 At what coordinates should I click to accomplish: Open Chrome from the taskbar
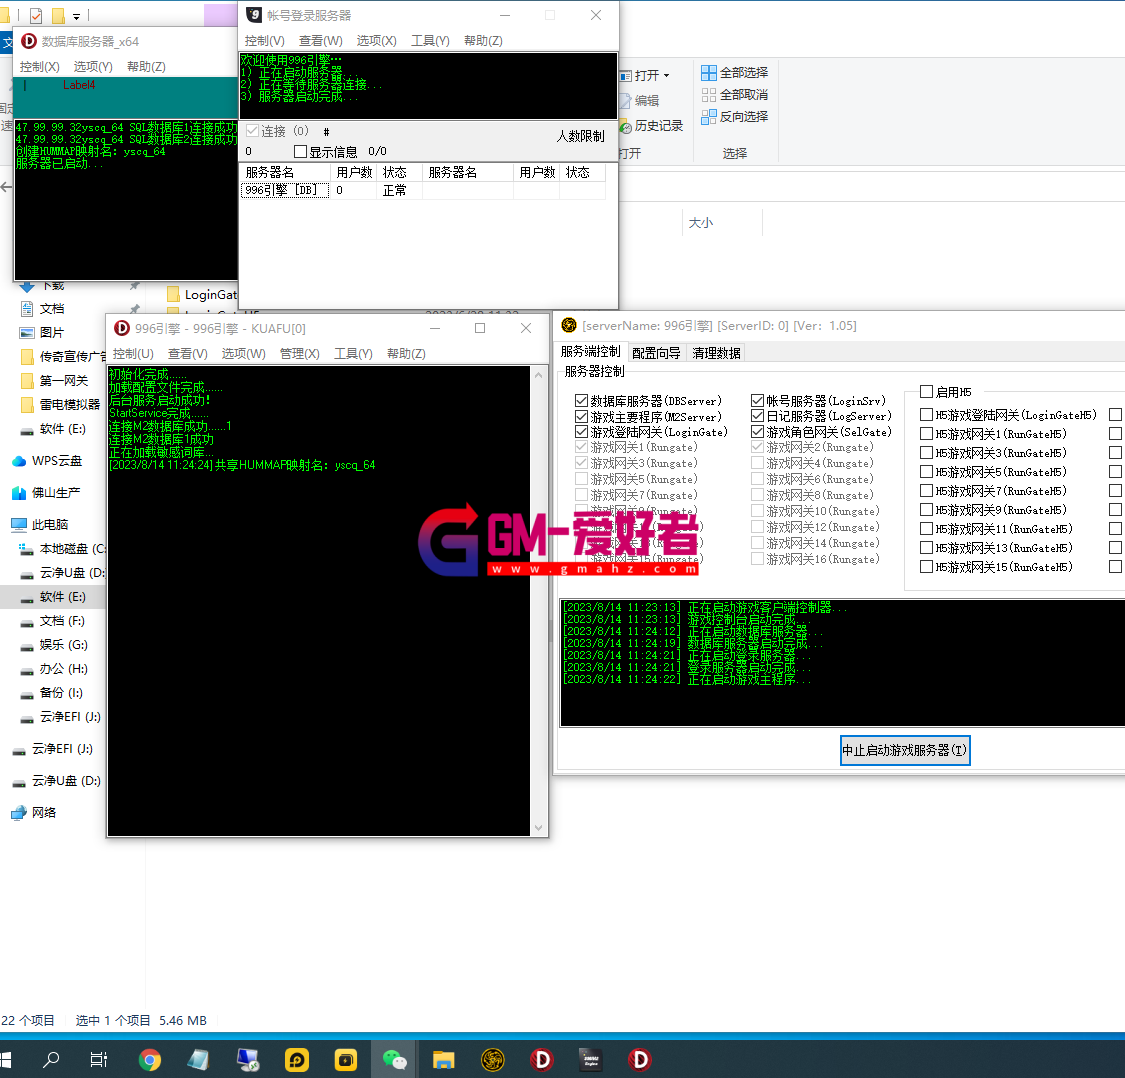point(149,1059)
